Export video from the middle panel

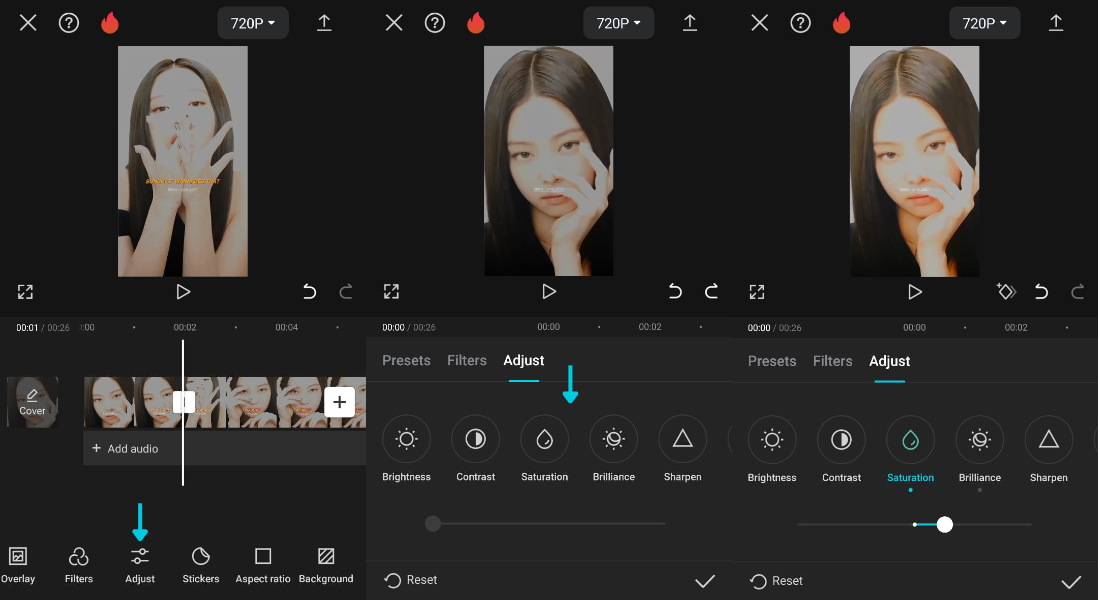click(x=690, y=22)
